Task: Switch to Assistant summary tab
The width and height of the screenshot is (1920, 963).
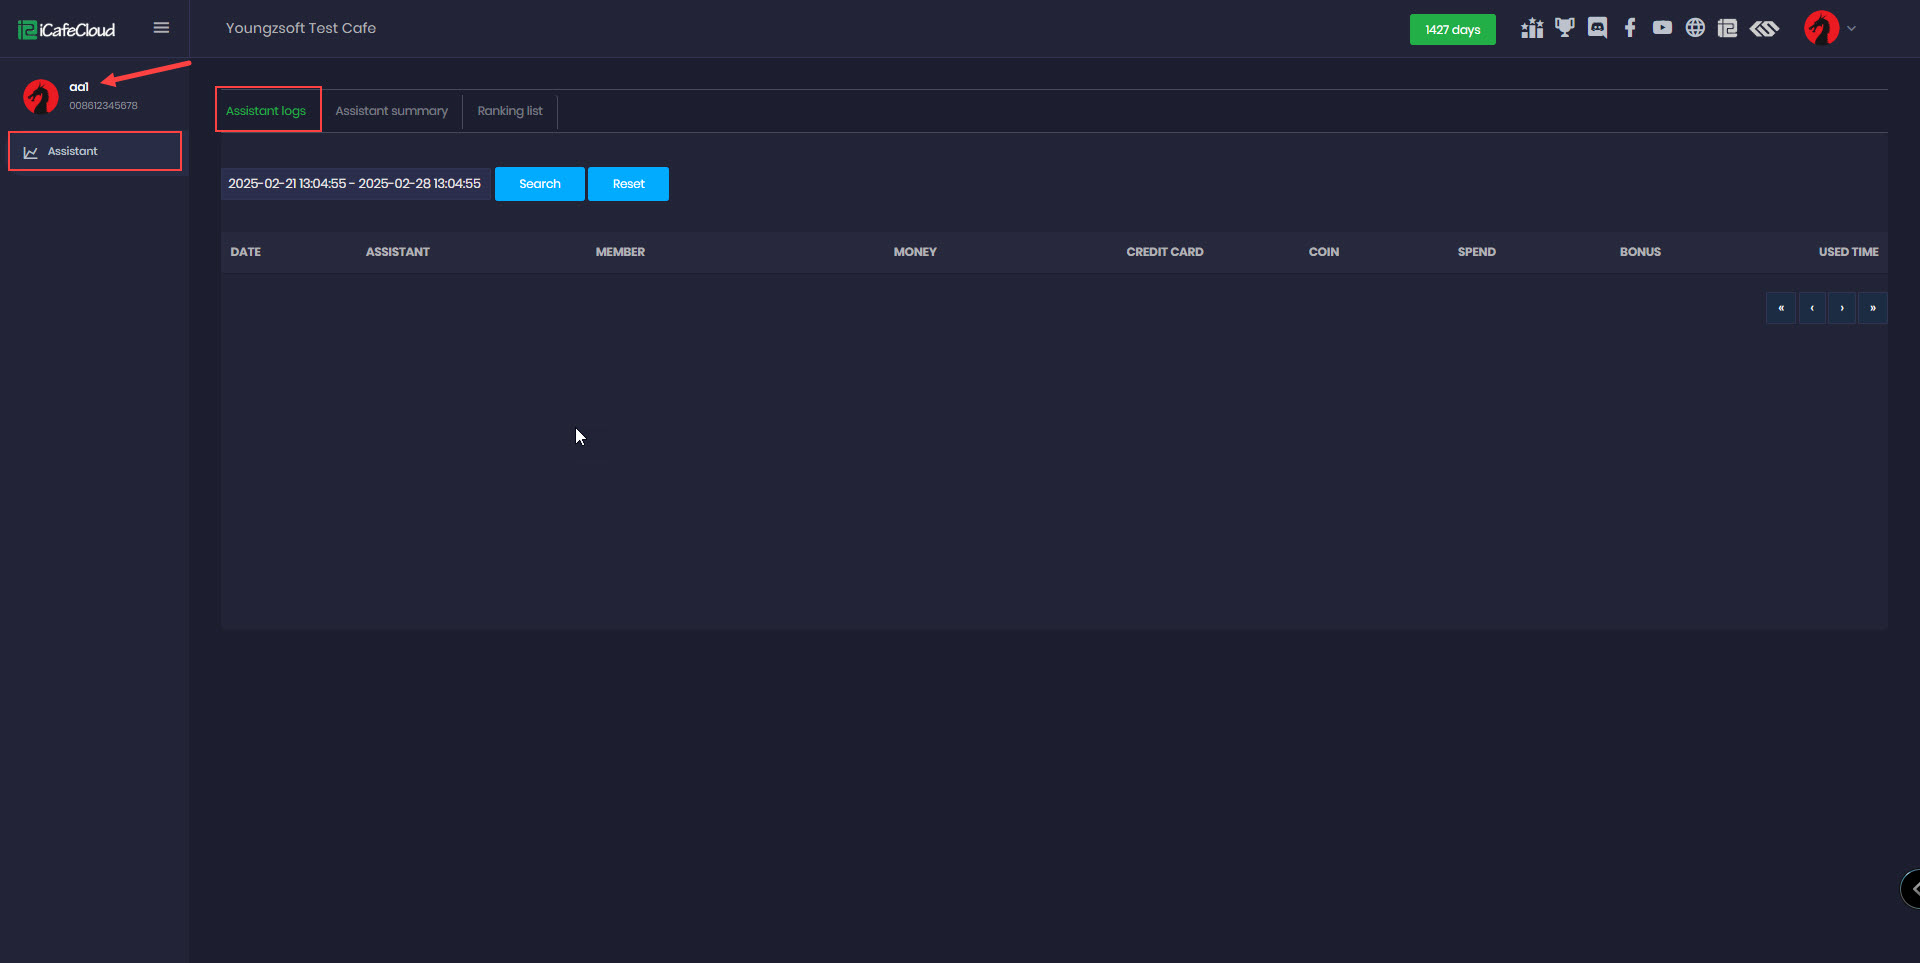Action: tap(391, 111)
